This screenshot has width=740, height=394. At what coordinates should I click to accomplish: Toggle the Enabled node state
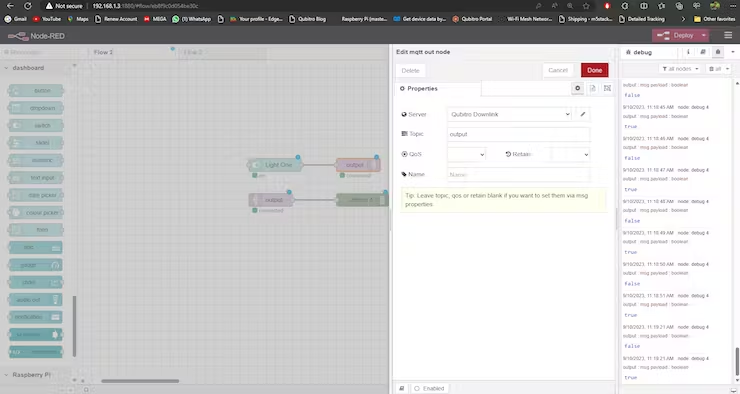pos(429,388)
